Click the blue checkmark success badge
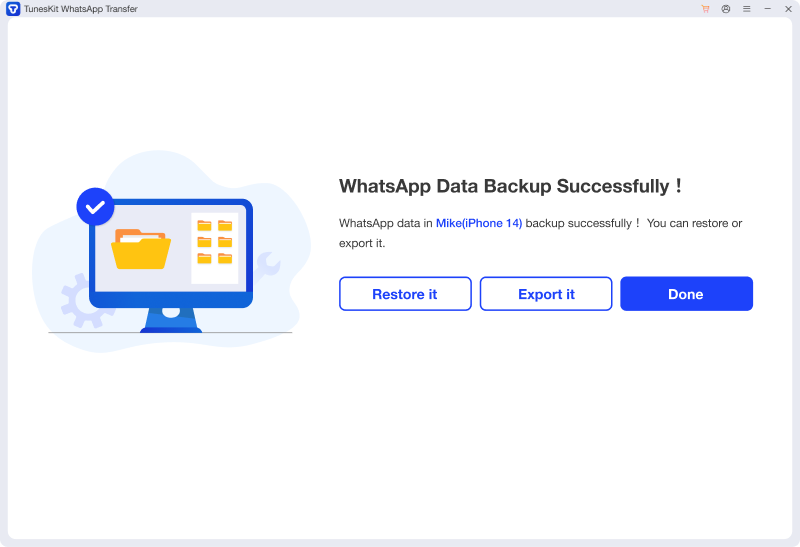800x547 pixels. [x=95, y=207]
